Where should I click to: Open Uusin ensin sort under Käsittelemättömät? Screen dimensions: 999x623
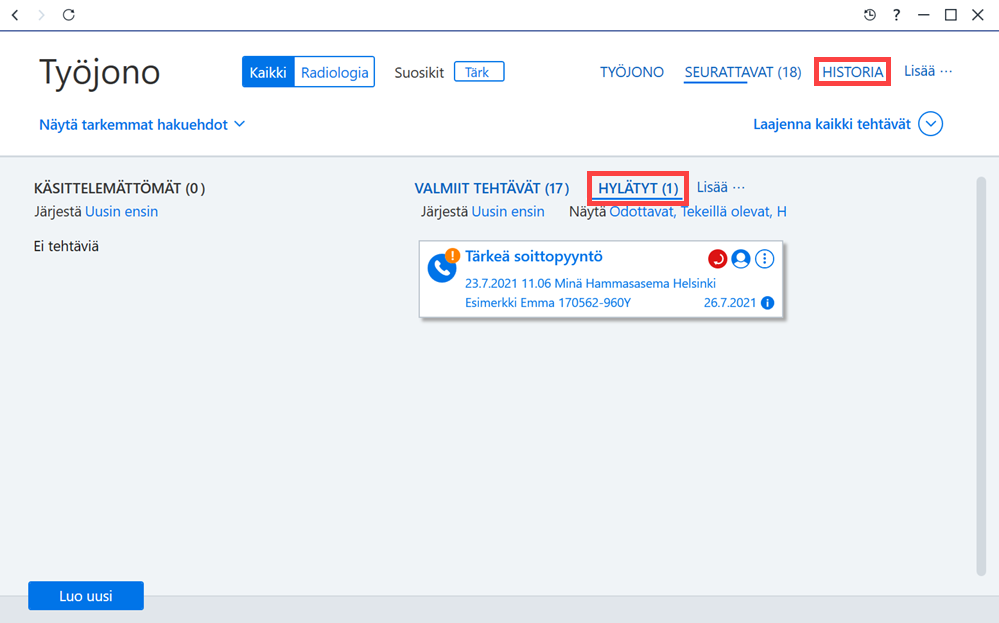pyautogui.click(x=122, y=211)
